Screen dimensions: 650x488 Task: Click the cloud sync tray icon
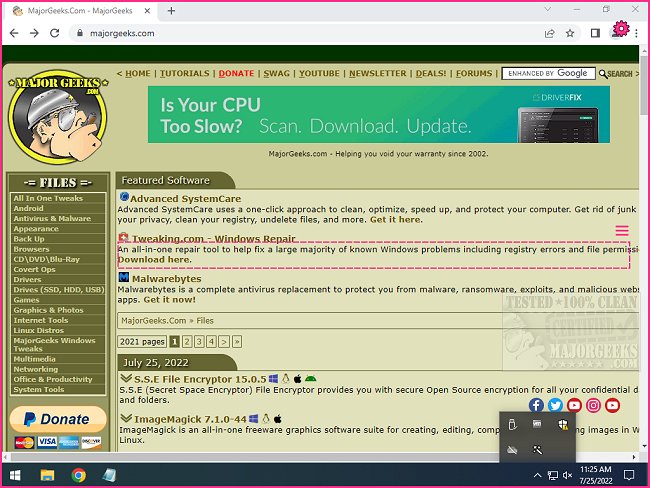(x=512, y=449)
